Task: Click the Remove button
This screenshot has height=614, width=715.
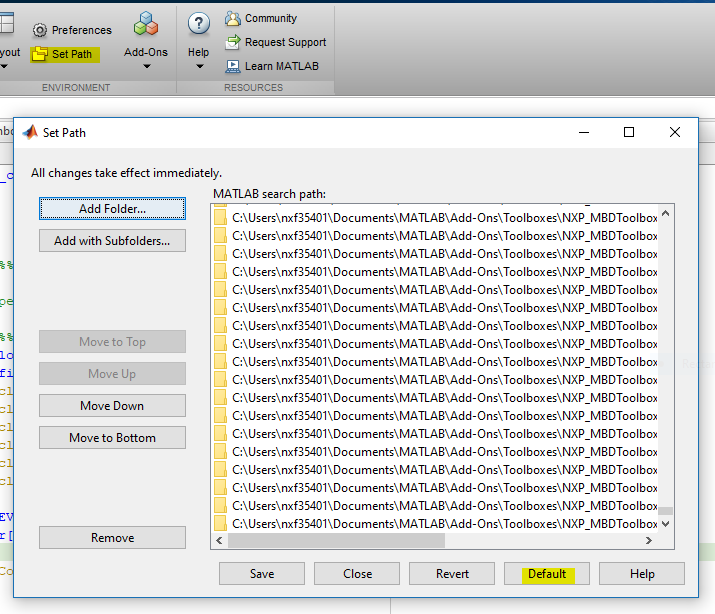Action: tap(112, 538)
